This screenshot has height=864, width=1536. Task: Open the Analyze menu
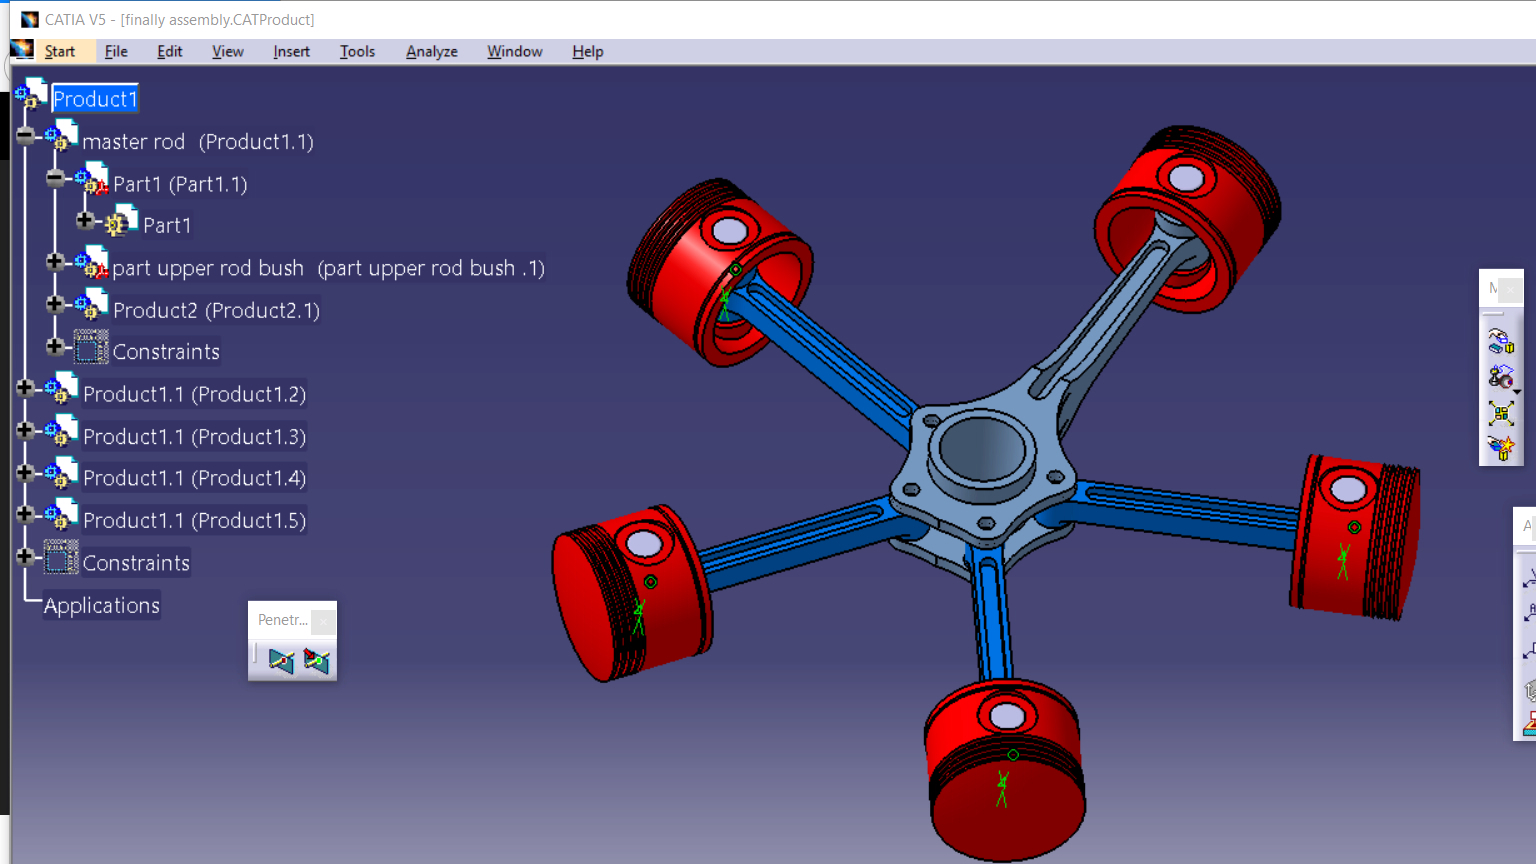432,51
